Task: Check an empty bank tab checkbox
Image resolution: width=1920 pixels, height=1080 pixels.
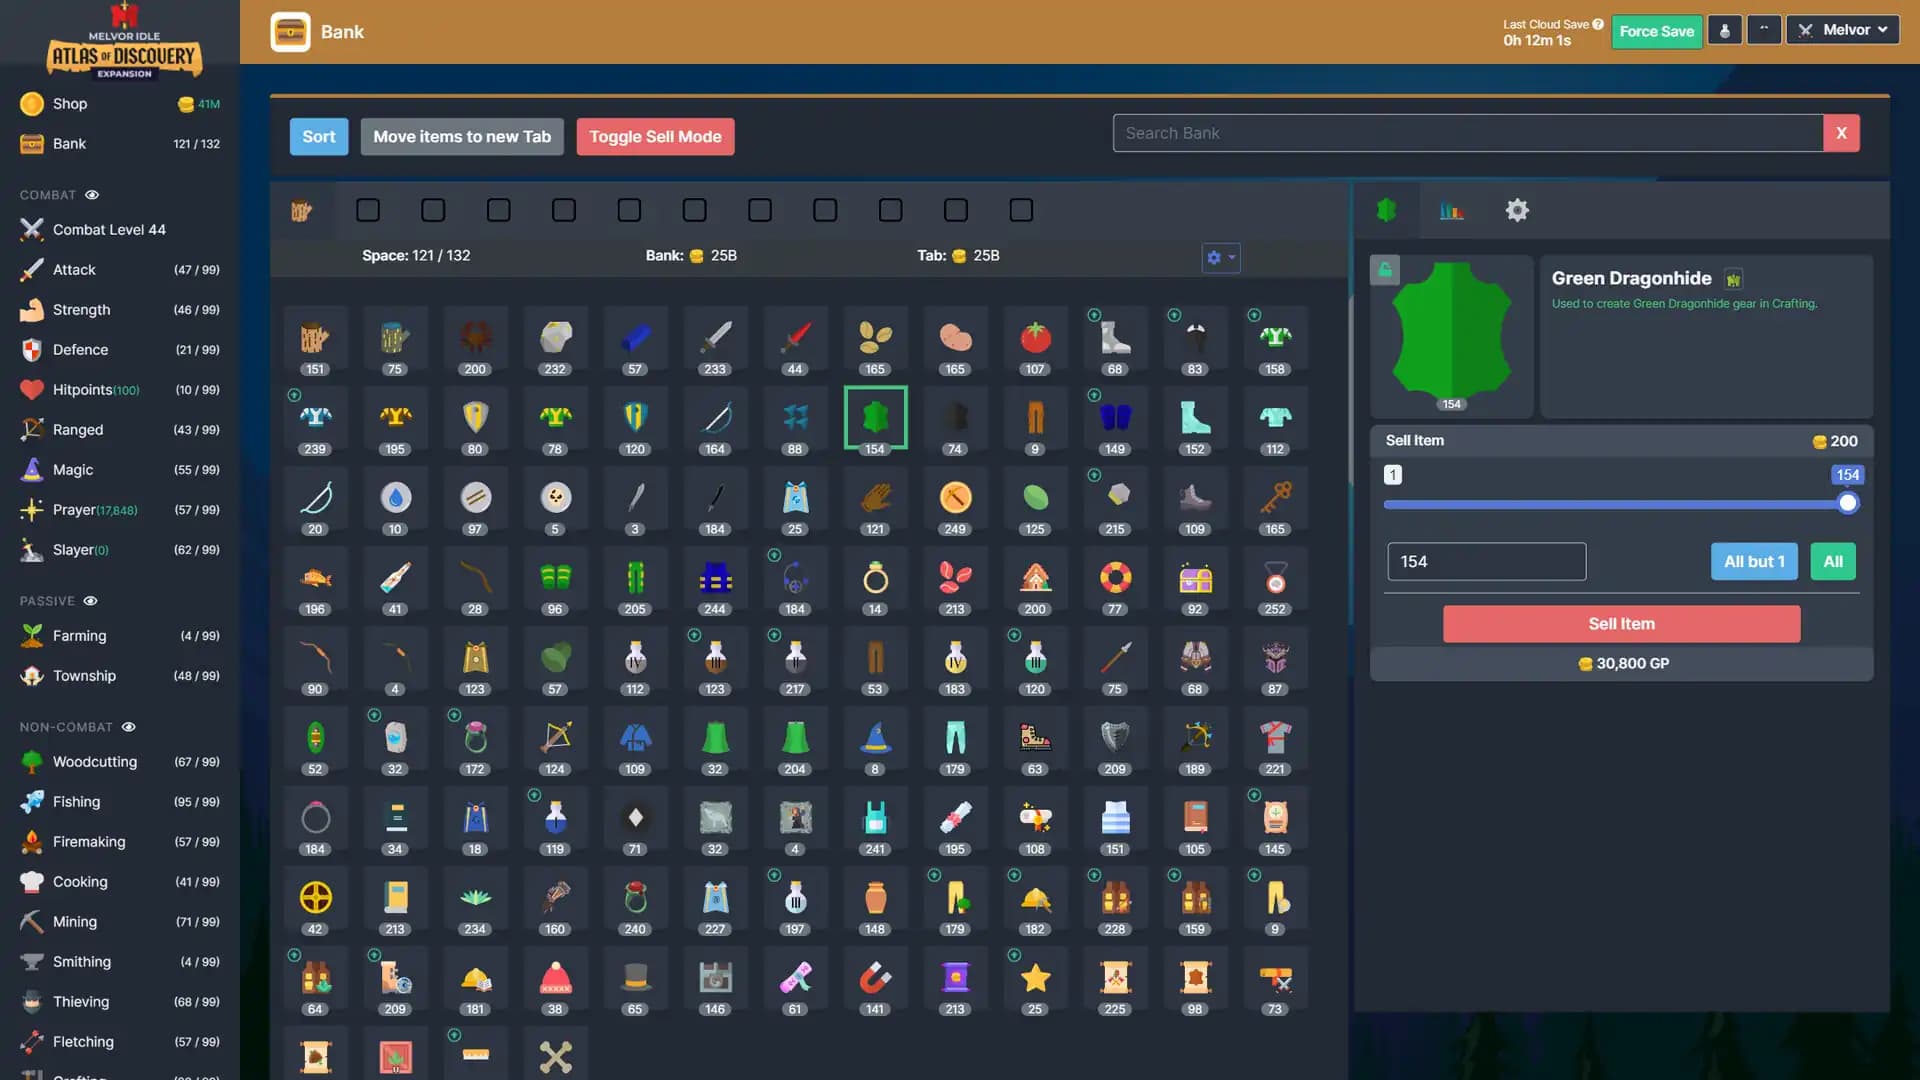Action: (x=368, y=210)
